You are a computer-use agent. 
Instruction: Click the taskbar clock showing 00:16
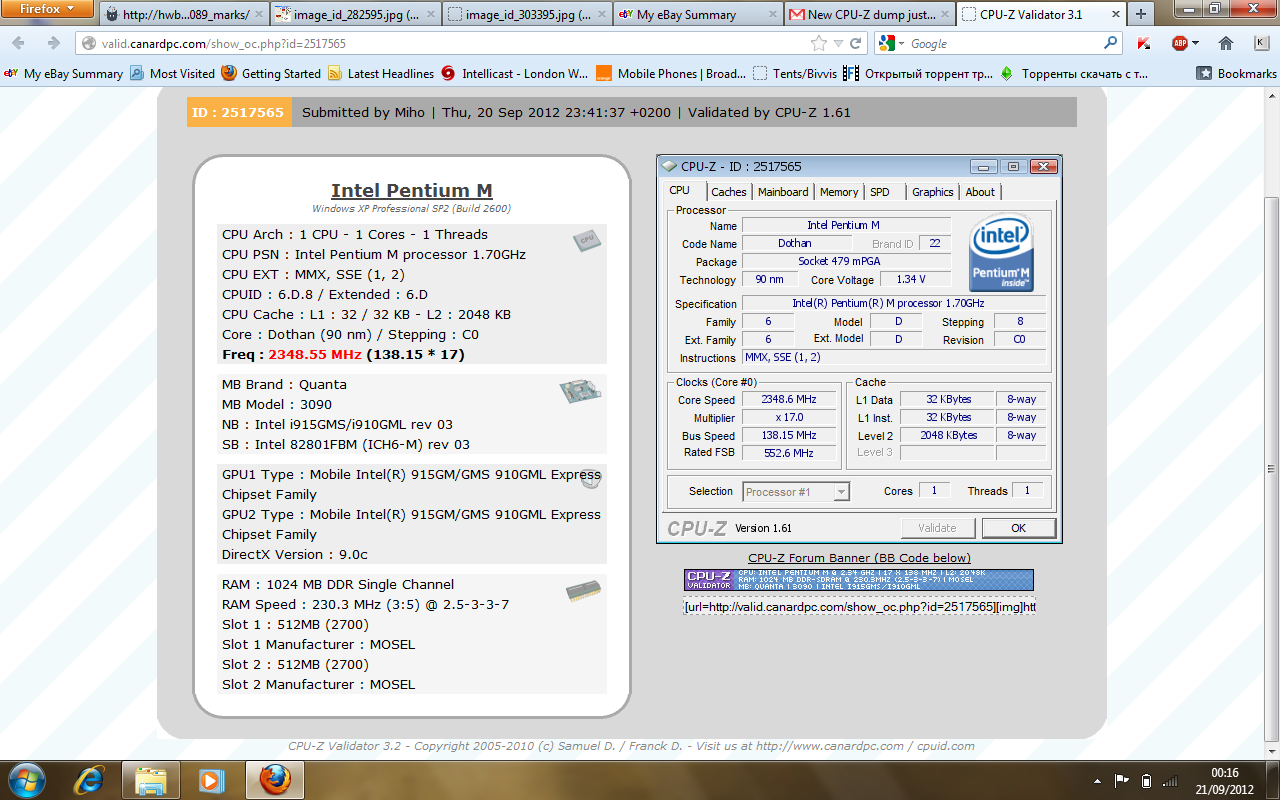(x=1225, y=780)
